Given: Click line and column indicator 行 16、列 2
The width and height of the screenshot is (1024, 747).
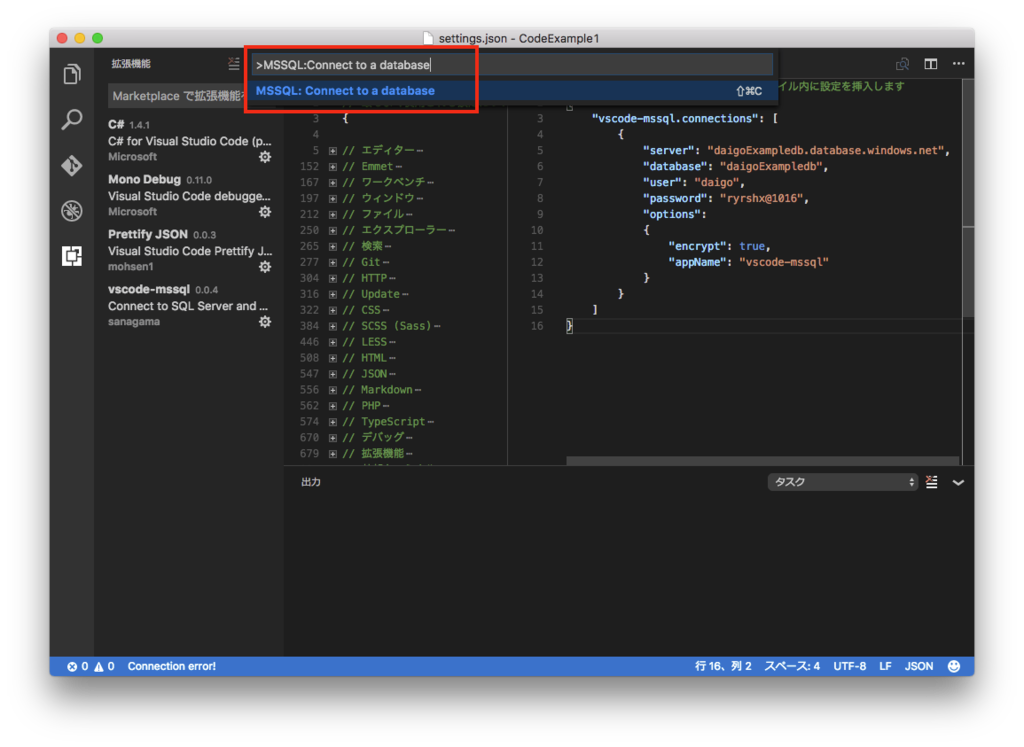Looking at the screenshot, I should pos(723,666).
